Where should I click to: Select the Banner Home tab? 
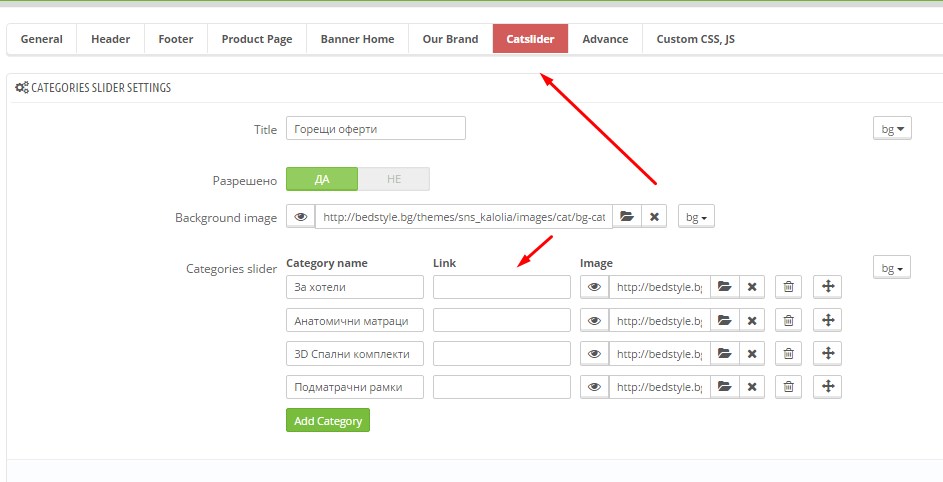click(x=357, y=39)
